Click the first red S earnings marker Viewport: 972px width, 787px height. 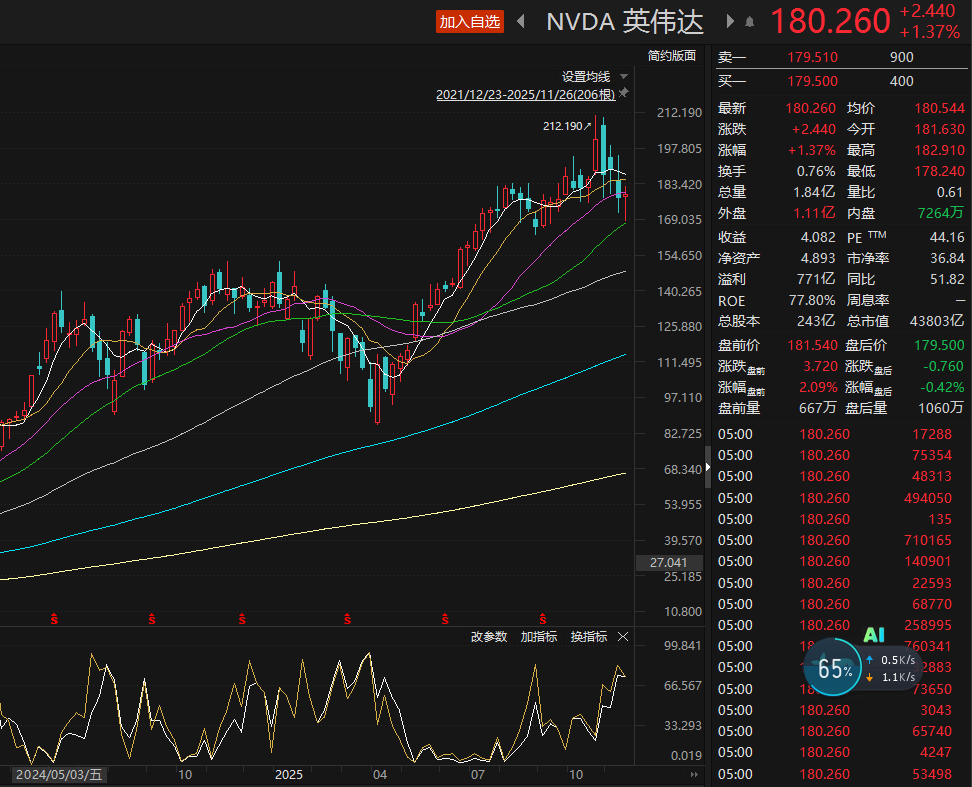53,620
